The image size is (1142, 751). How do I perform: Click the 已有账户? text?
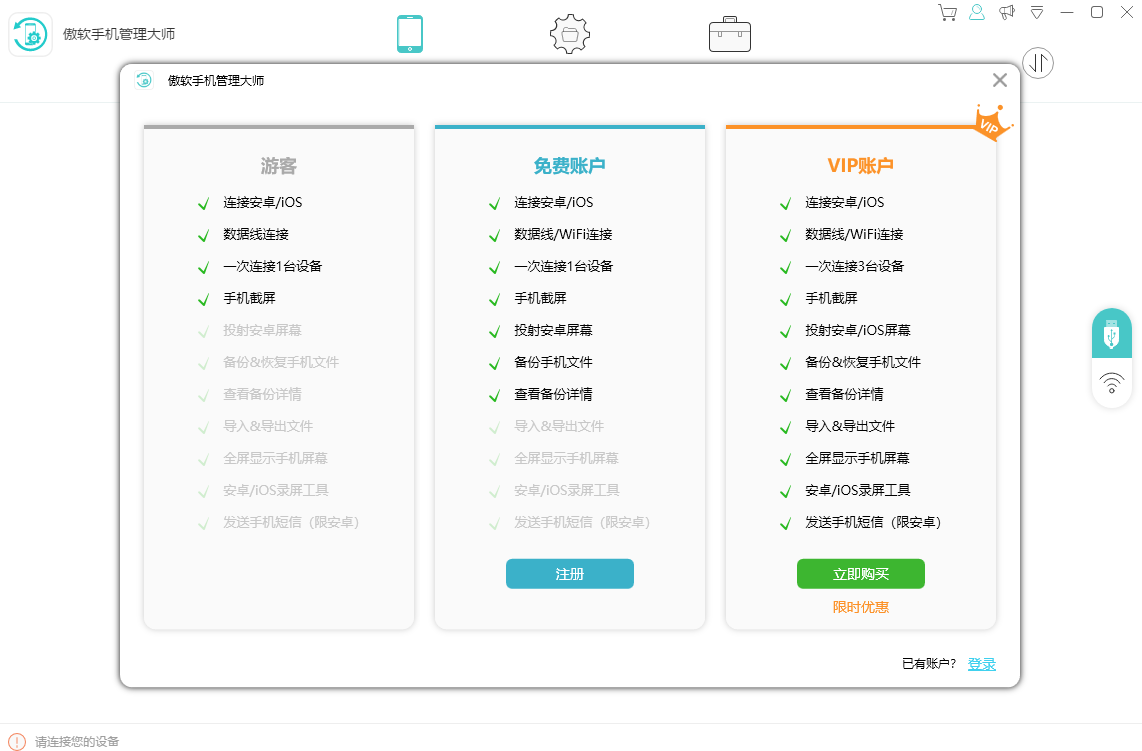pos(929,664)
